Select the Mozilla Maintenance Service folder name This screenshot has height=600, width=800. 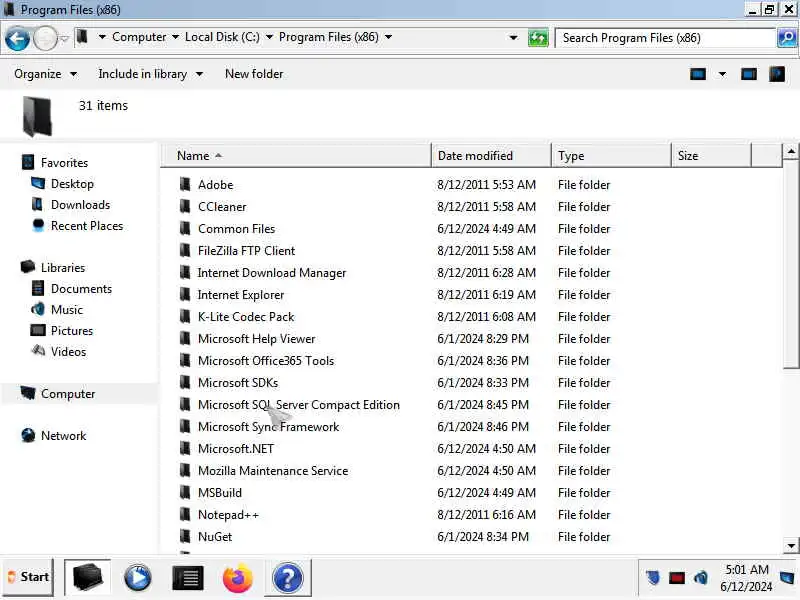tap(273, 470)
